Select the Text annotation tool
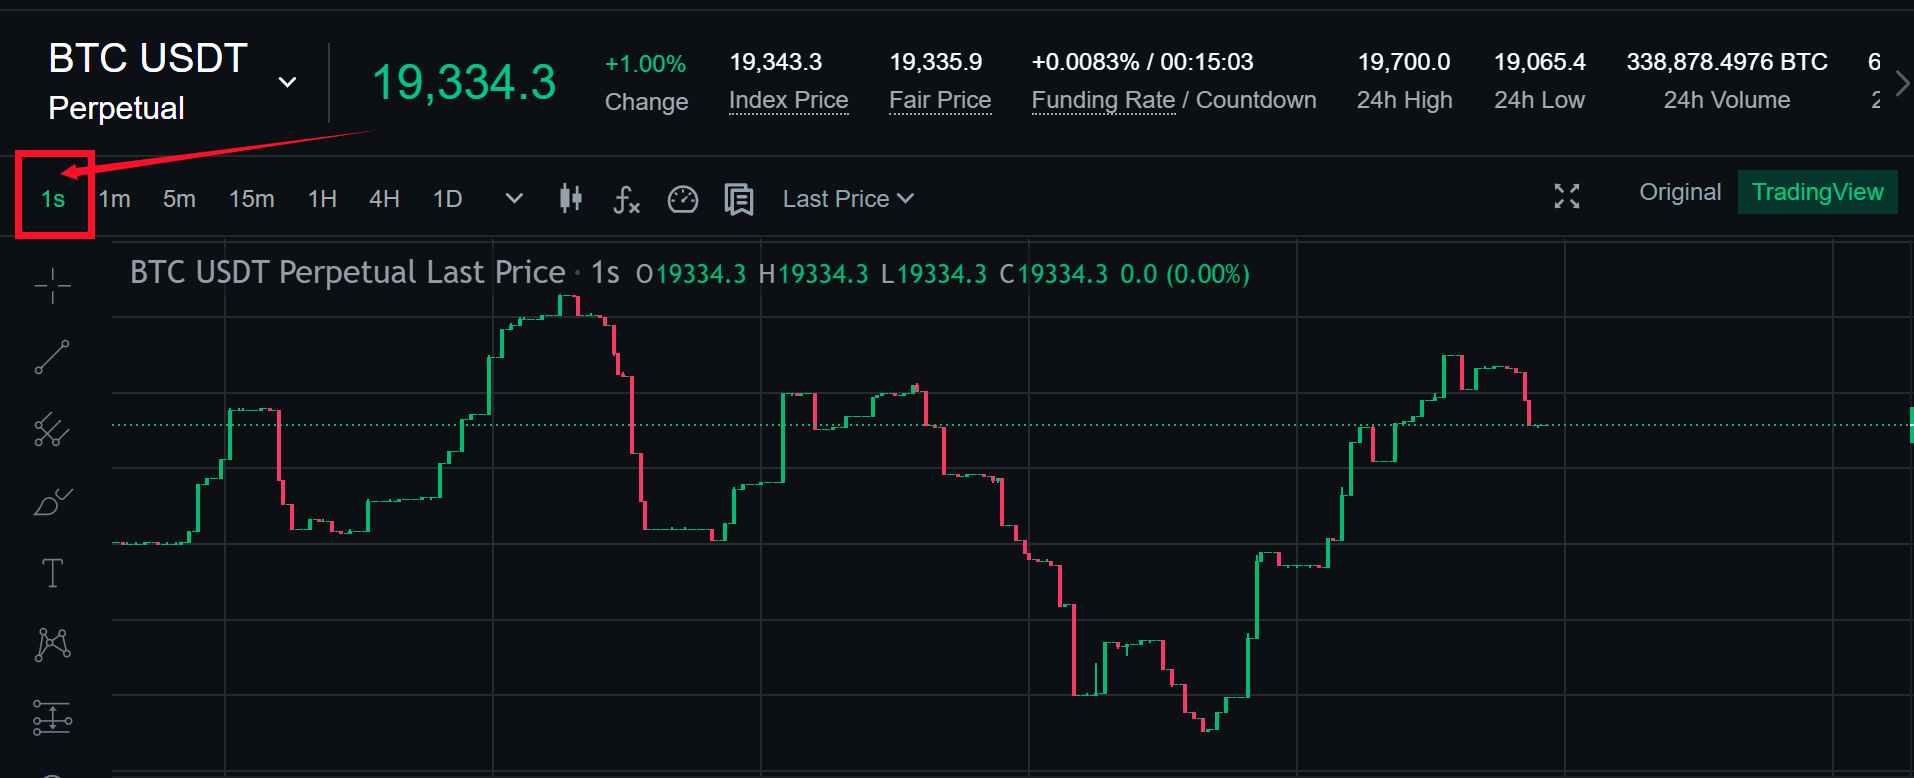The height and width of the screenshot is (778, 1914). (52, 573)
